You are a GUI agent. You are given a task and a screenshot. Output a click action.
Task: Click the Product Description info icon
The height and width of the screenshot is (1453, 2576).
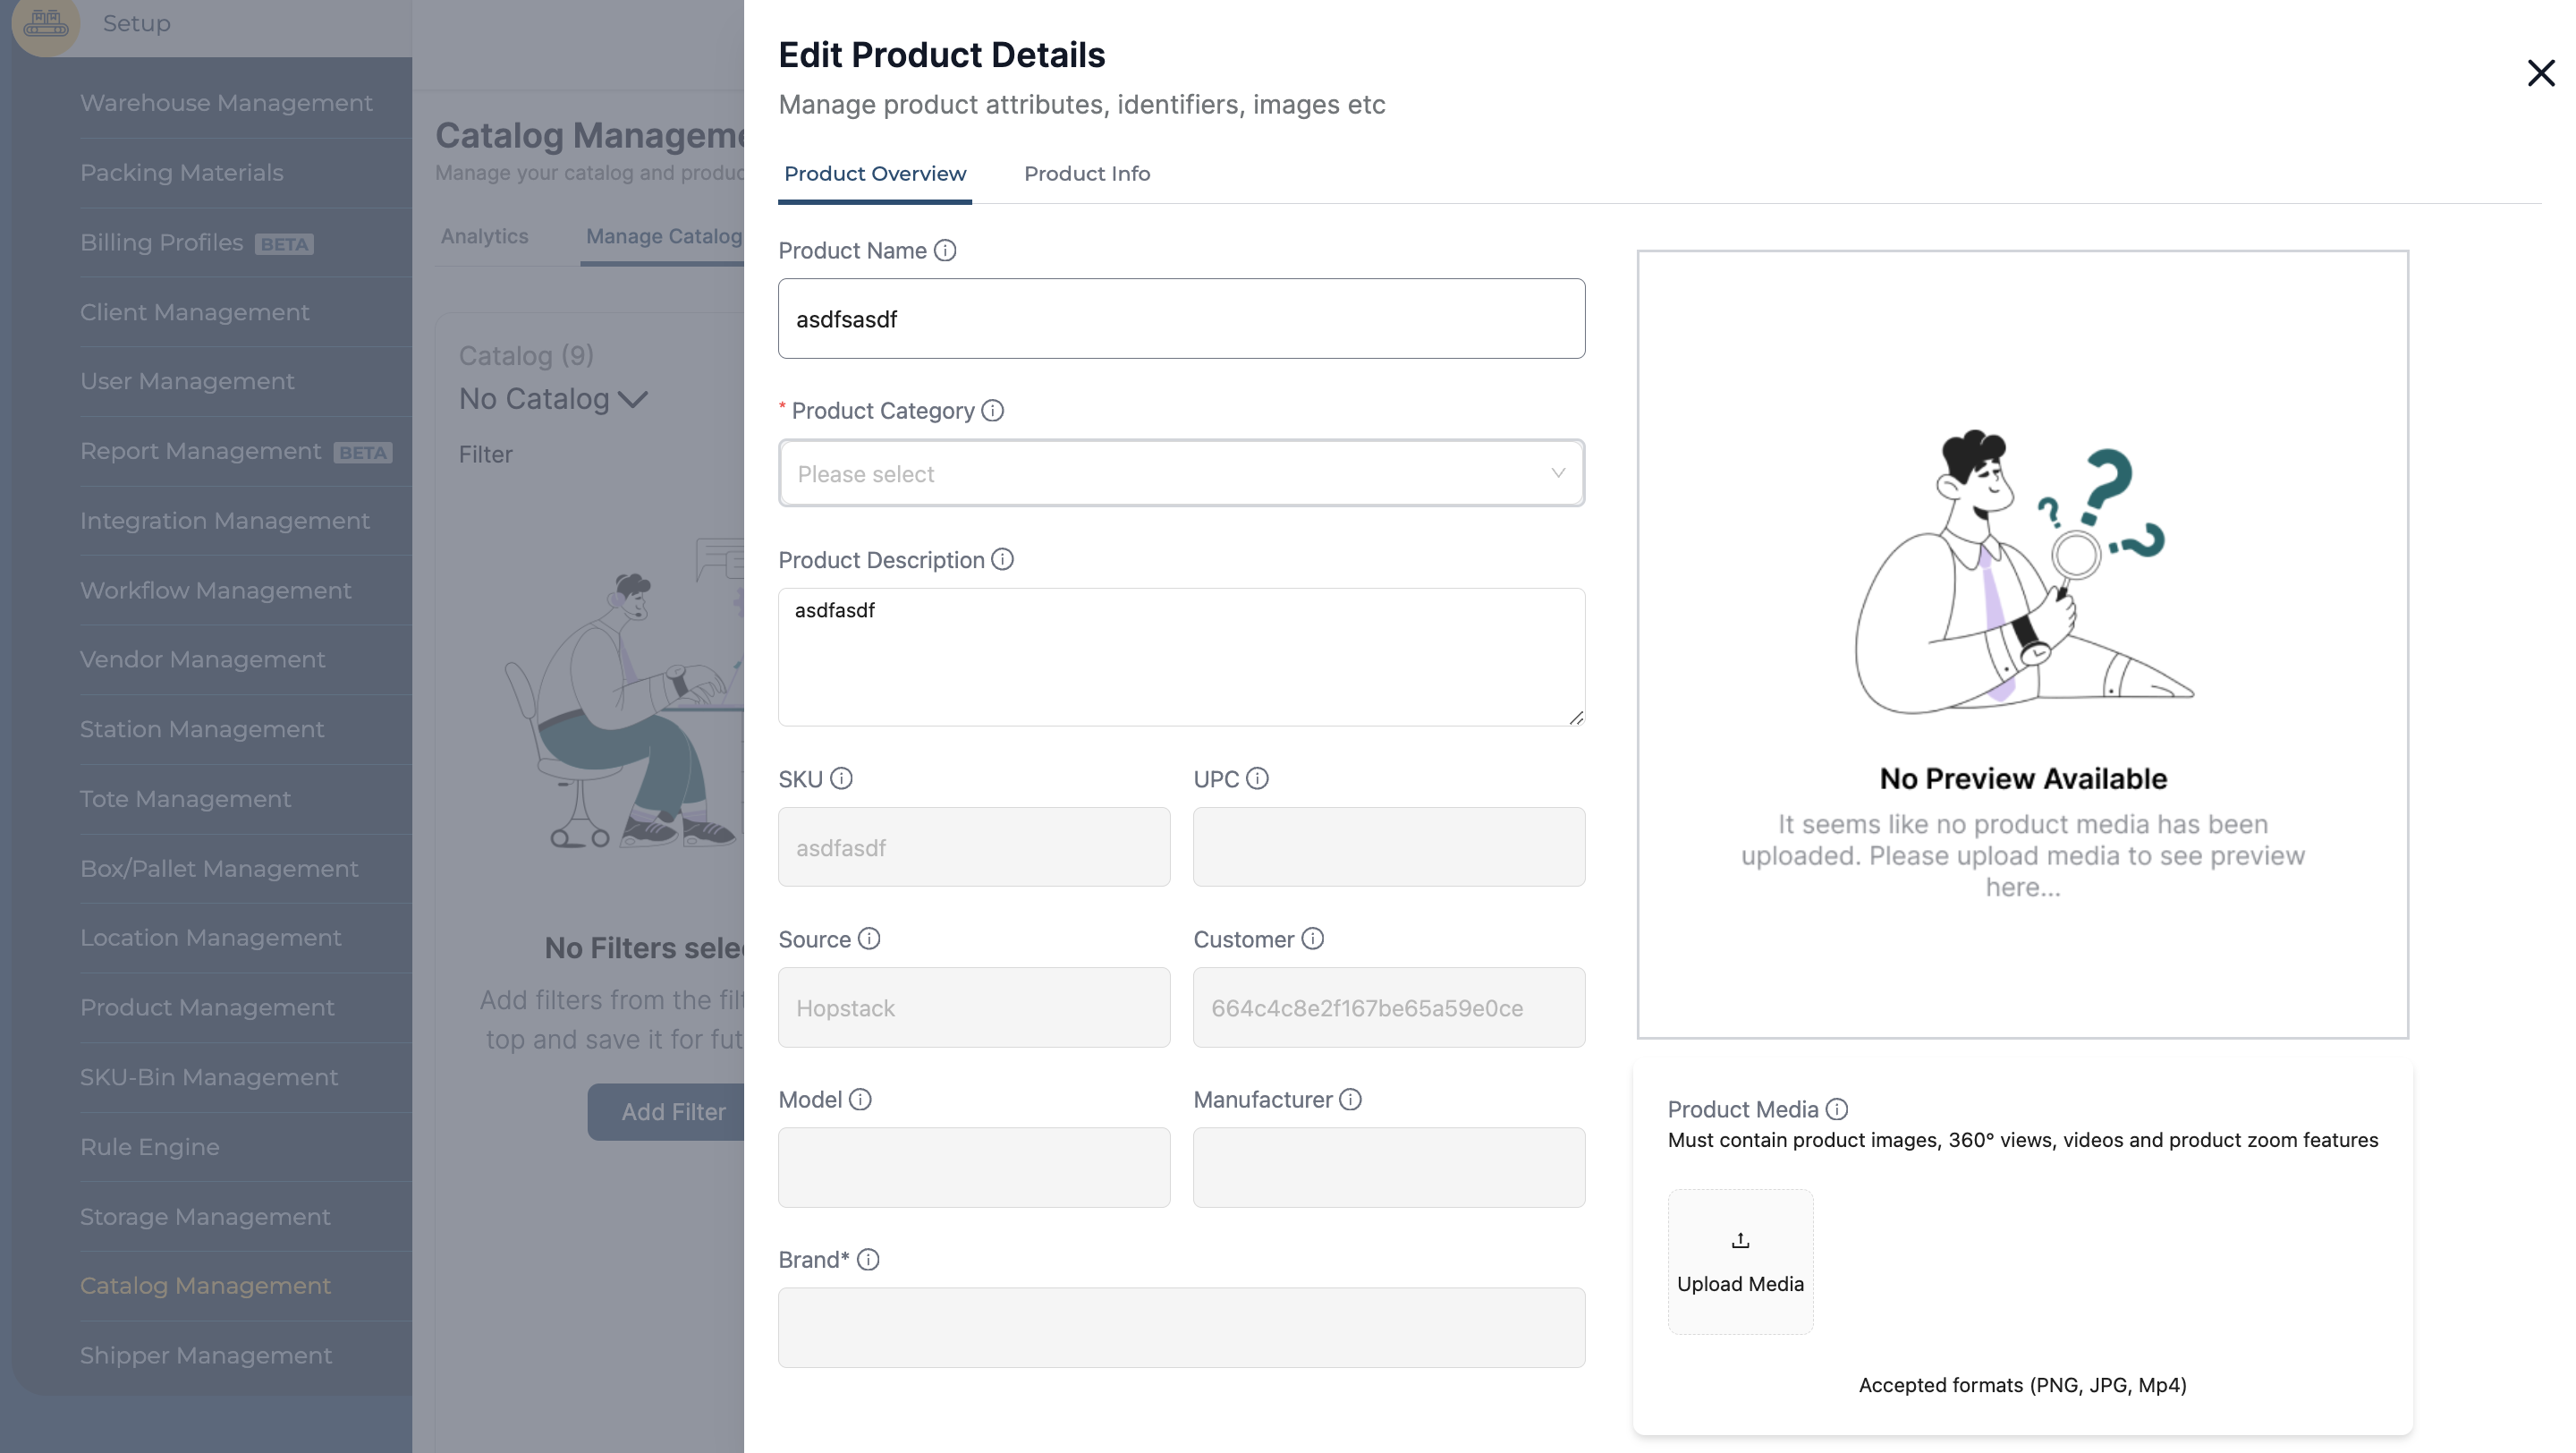click(1002, 560)
